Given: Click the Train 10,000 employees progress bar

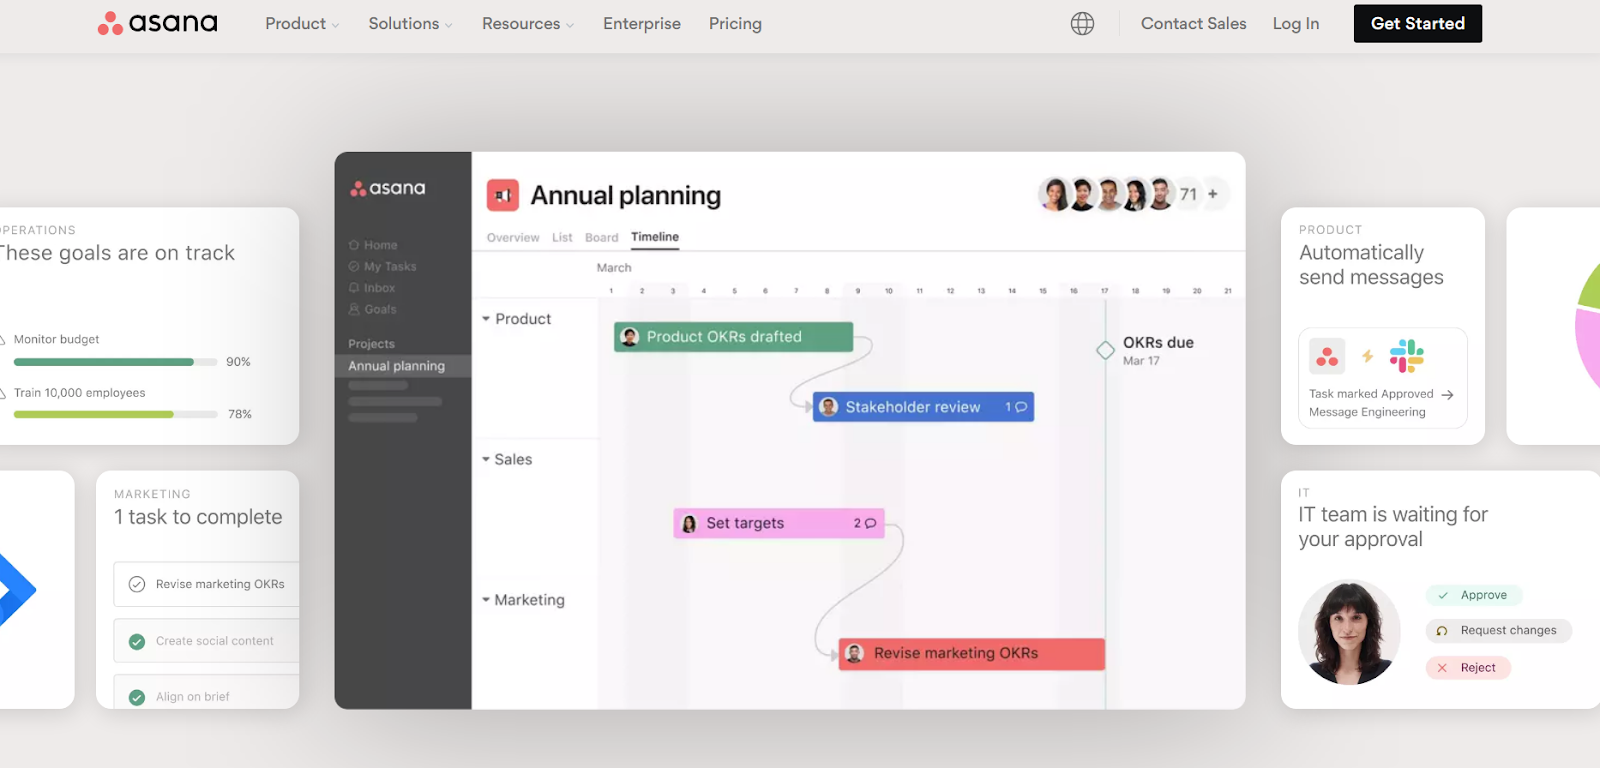Looking at the screenshot, I should coord(116,414).
